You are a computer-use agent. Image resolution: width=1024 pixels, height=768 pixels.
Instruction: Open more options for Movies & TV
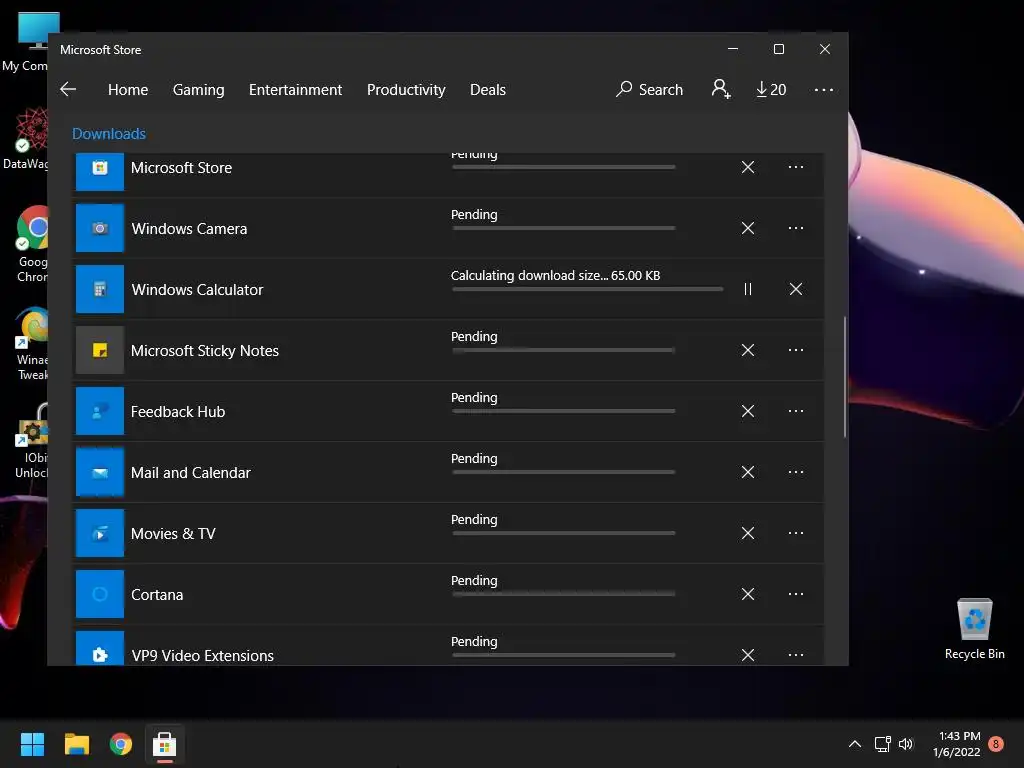point(795,533)
